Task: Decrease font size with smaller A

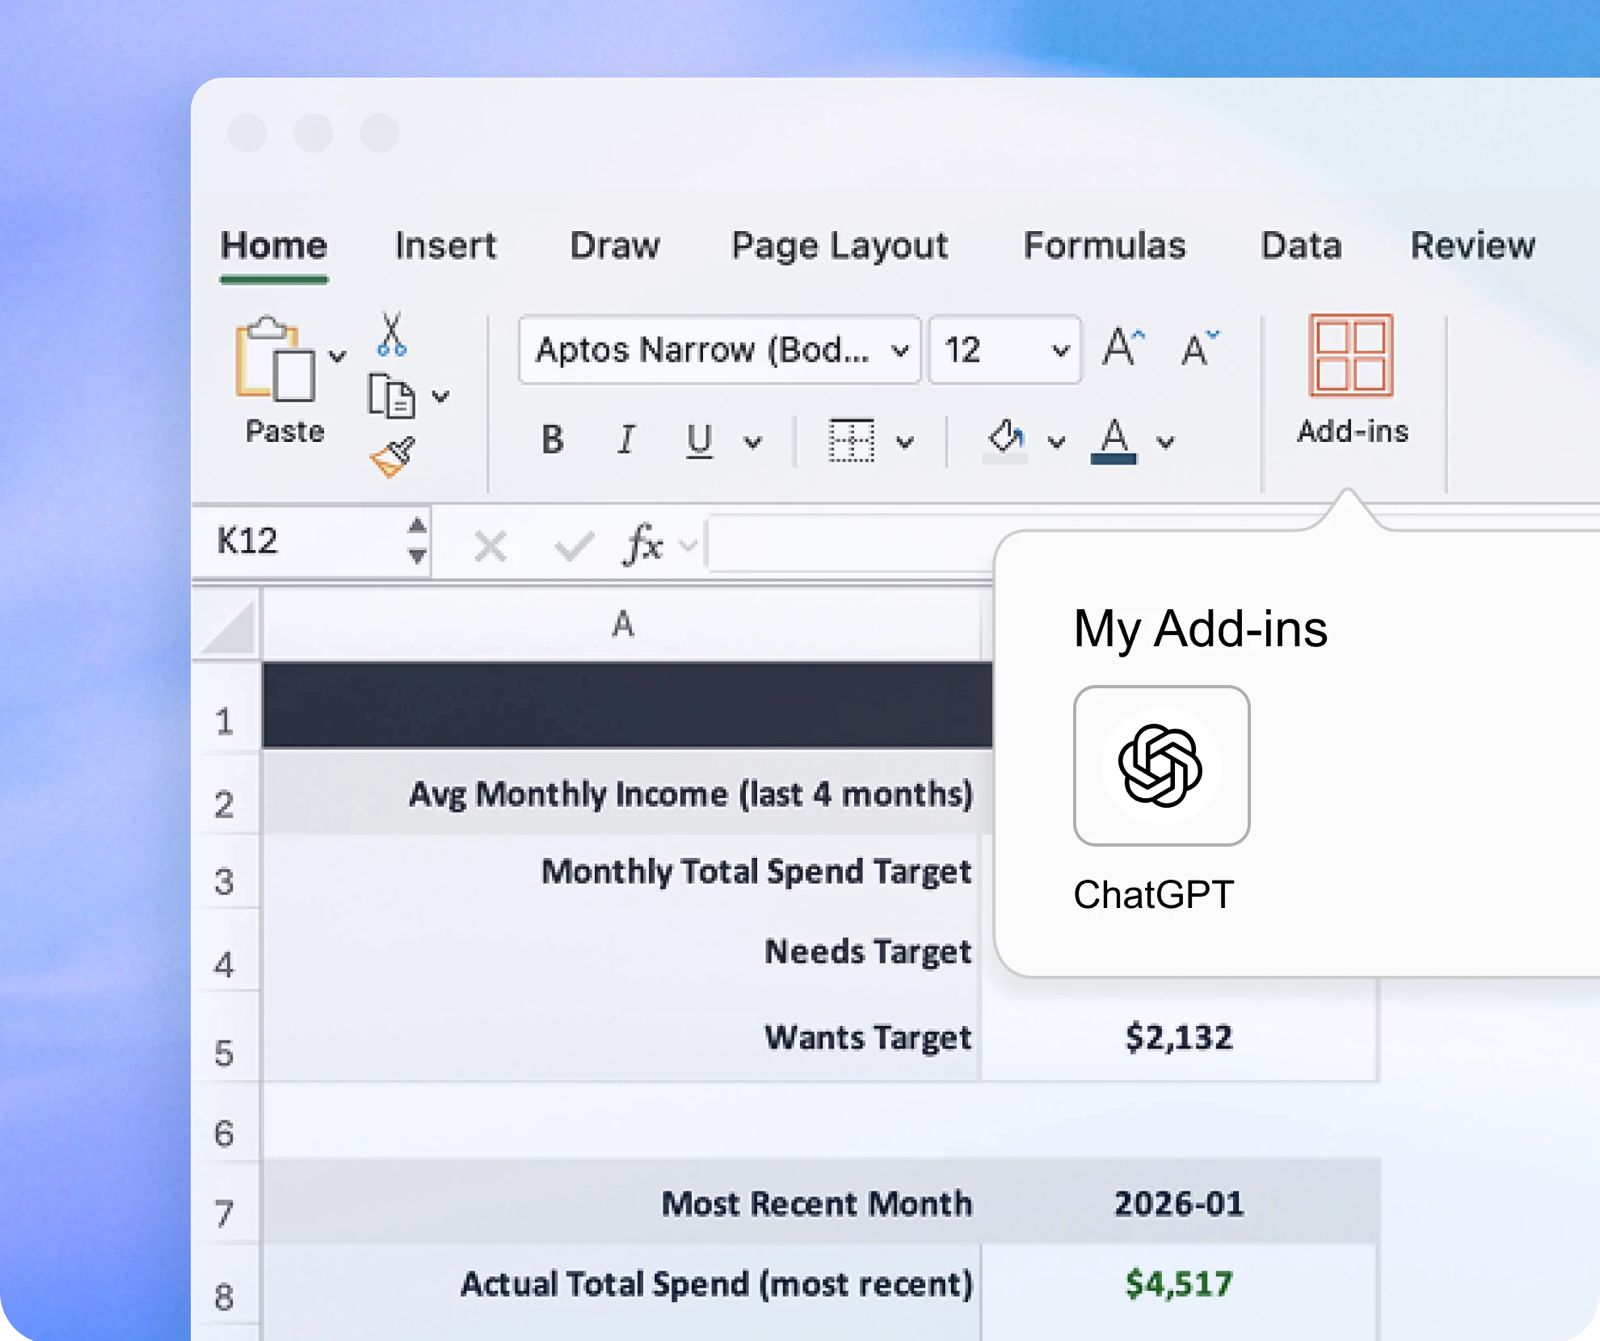Action: click(1198, 349)
